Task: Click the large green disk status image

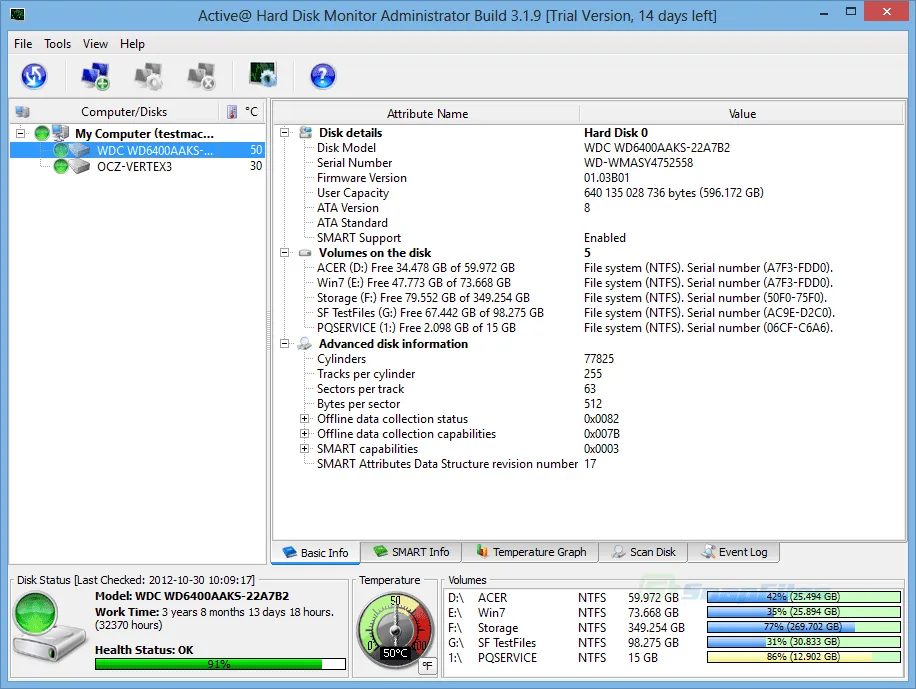Action: 49,626
